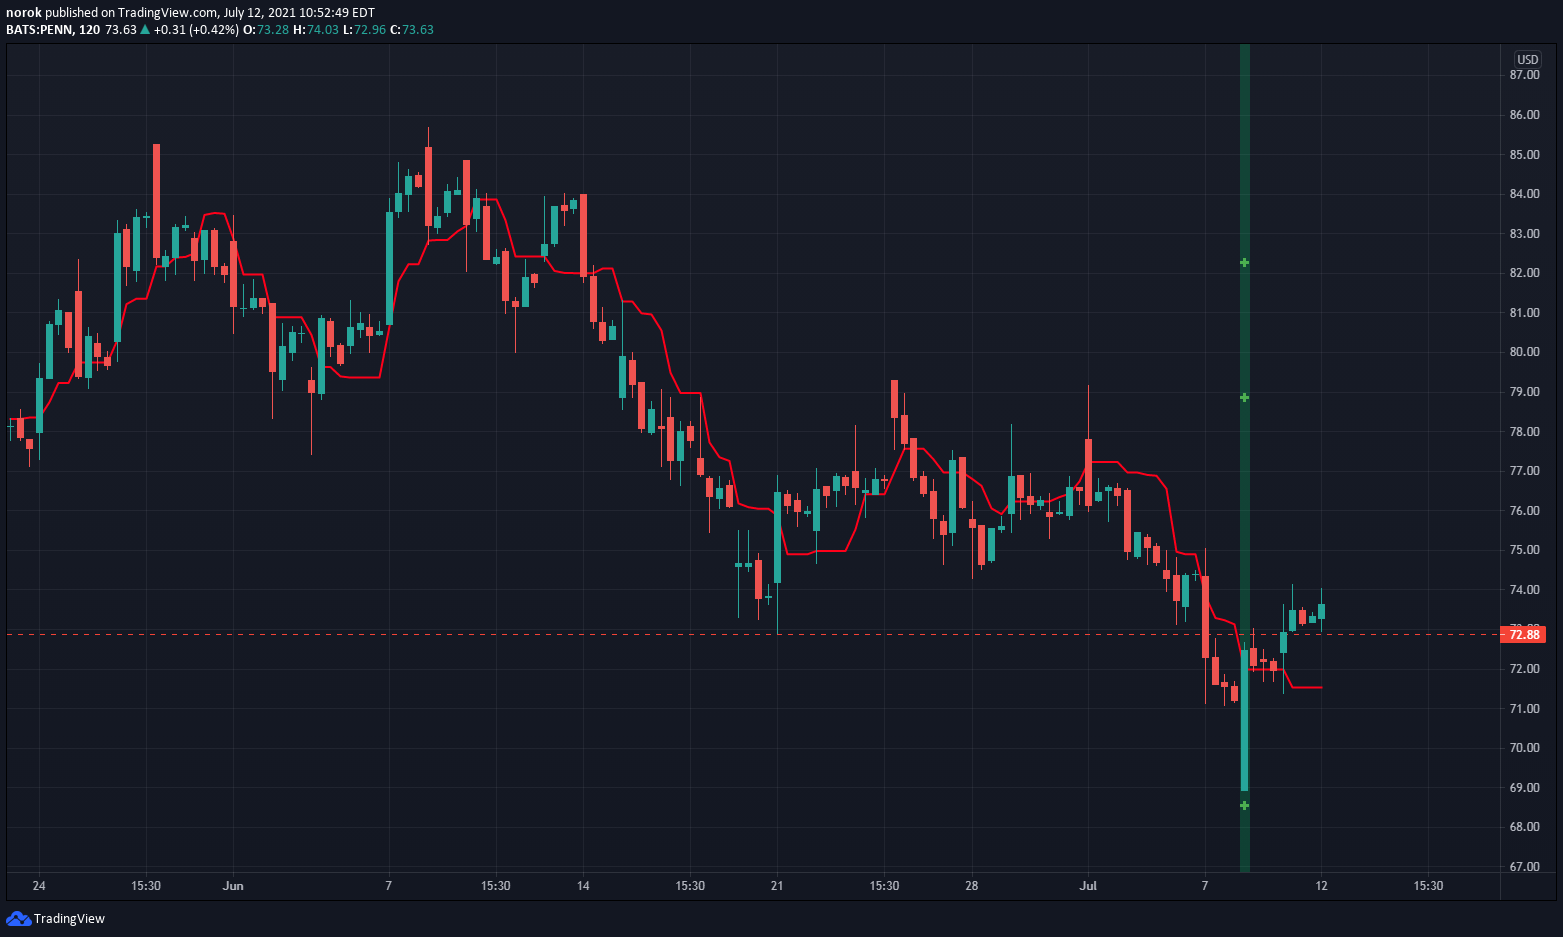This screenshot has height=937, width=1563.
Task: Click the L:72.96 low value
Action: pos(364,30)
